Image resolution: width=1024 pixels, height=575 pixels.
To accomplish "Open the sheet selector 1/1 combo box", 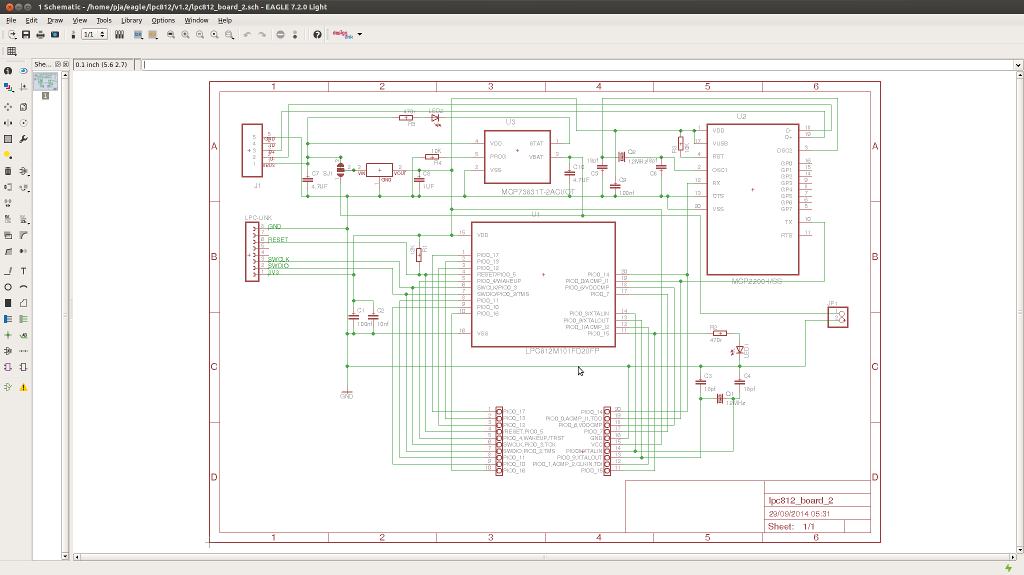I will tap(93, 35).
